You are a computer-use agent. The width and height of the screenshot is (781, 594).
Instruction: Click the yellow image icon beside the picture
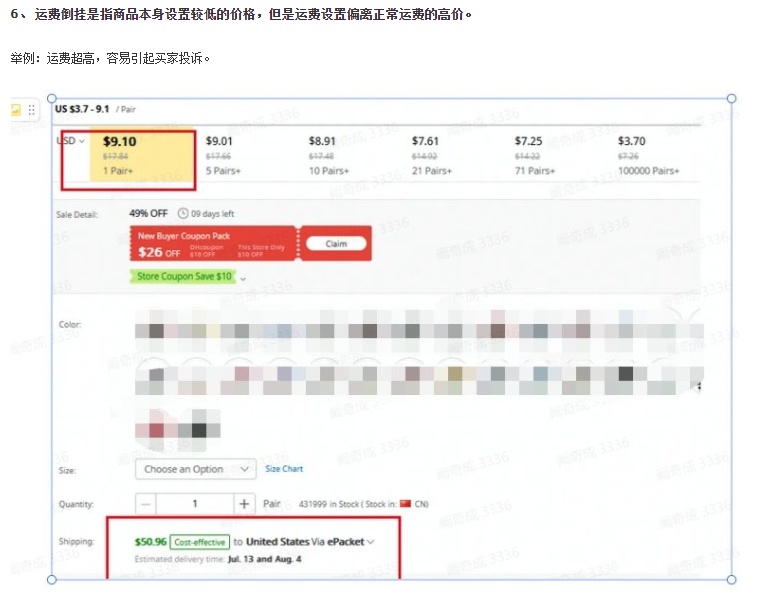[x=16, y=110]
